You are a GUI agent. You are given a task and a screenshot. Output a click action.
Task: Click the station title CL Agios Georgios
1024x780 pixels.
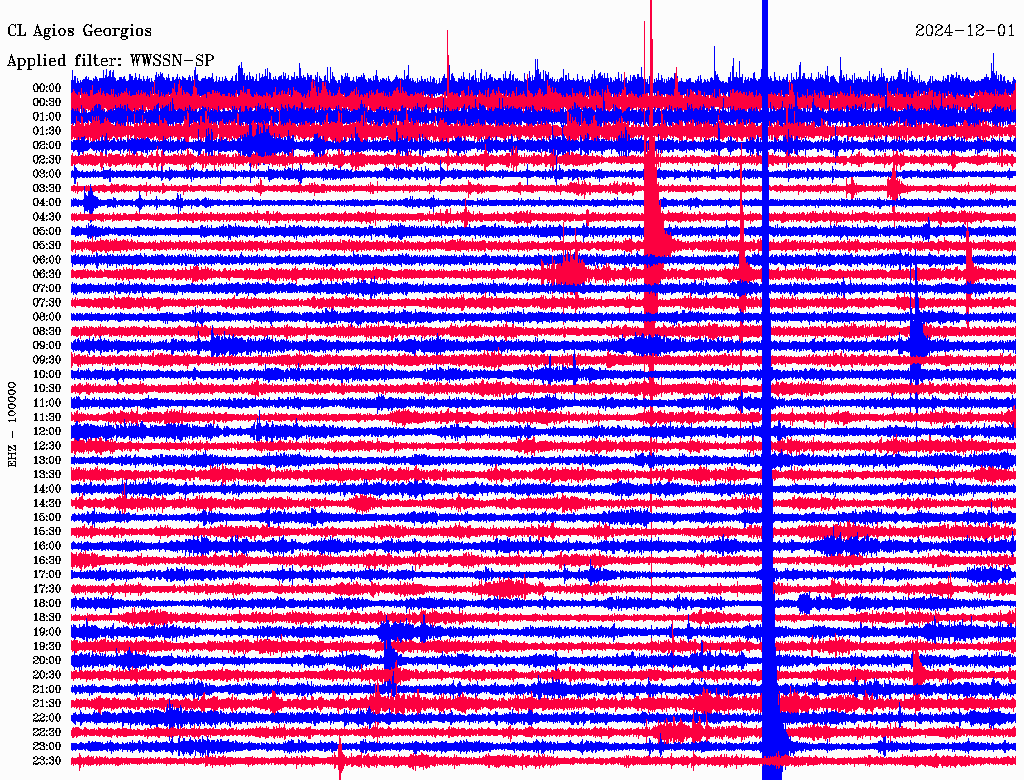tap(79, 31)
